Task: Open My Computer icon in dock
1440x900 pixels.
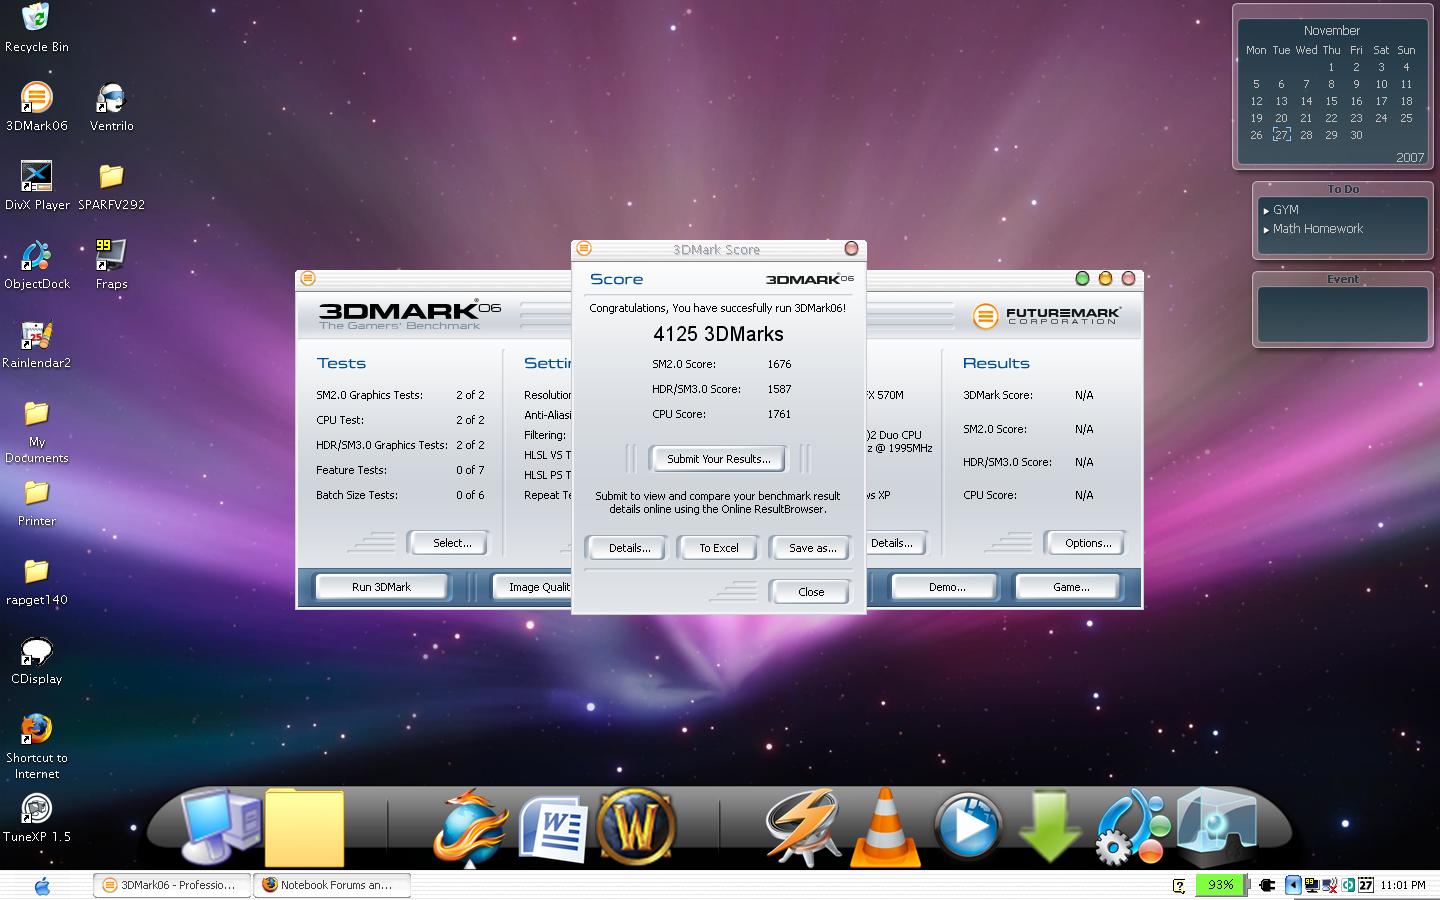Action: [x=221, y=826]
